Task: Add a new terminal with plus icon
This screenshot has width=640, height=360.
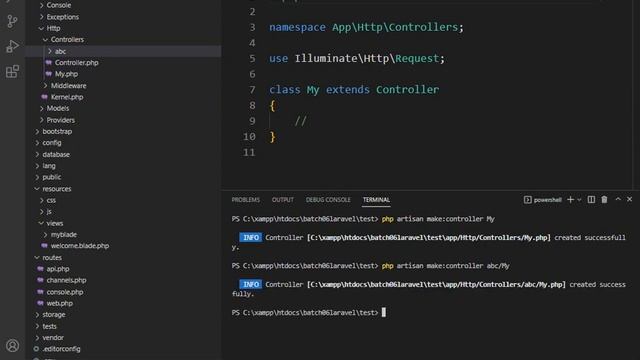Action: tap(571, 200)
